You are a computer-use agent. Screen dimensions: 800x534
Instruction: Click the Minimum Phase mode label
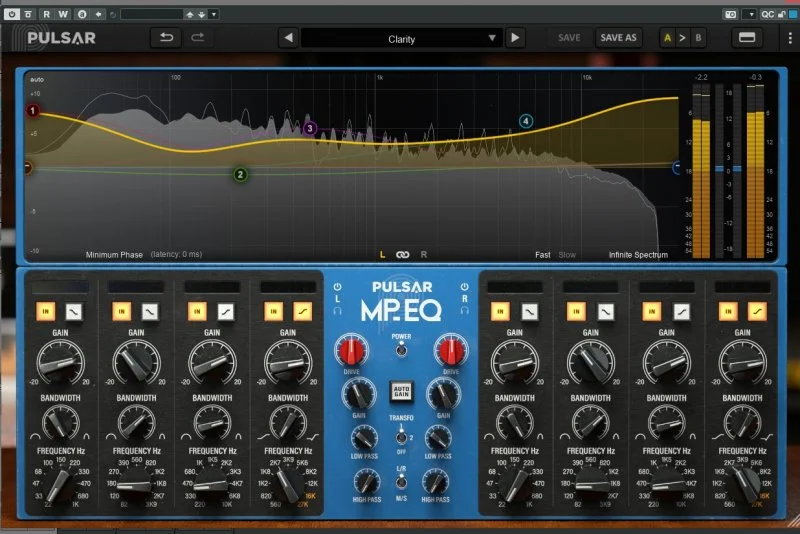click(x=114, y=255)
